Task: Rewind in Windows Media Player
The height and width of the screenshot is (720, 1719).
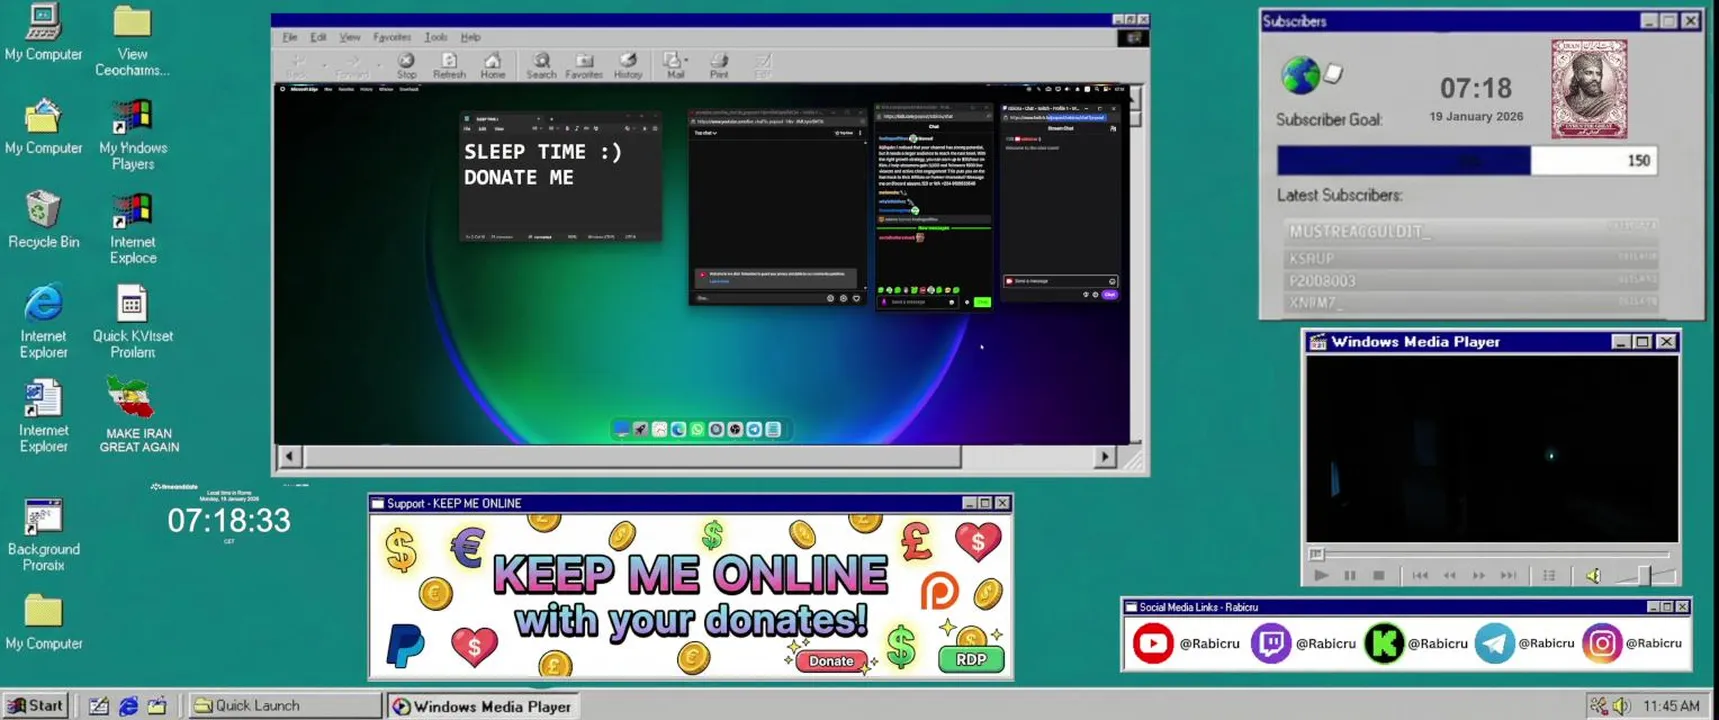Action: coord(1450,576)
